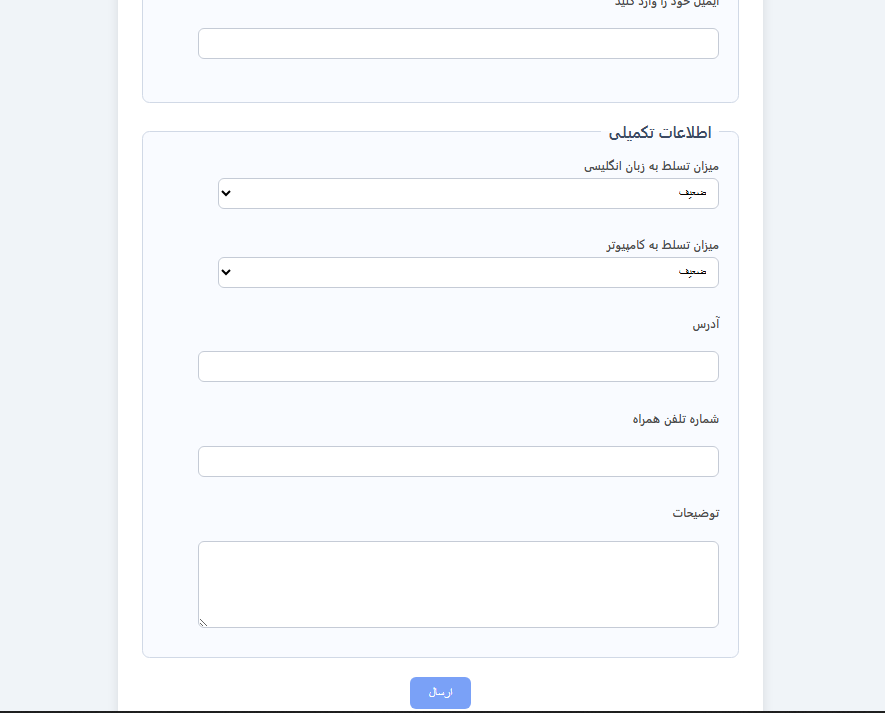Click the chevron arrow on the computer level select
This screenshot has height=713, width=885.
tap(225, 272)
